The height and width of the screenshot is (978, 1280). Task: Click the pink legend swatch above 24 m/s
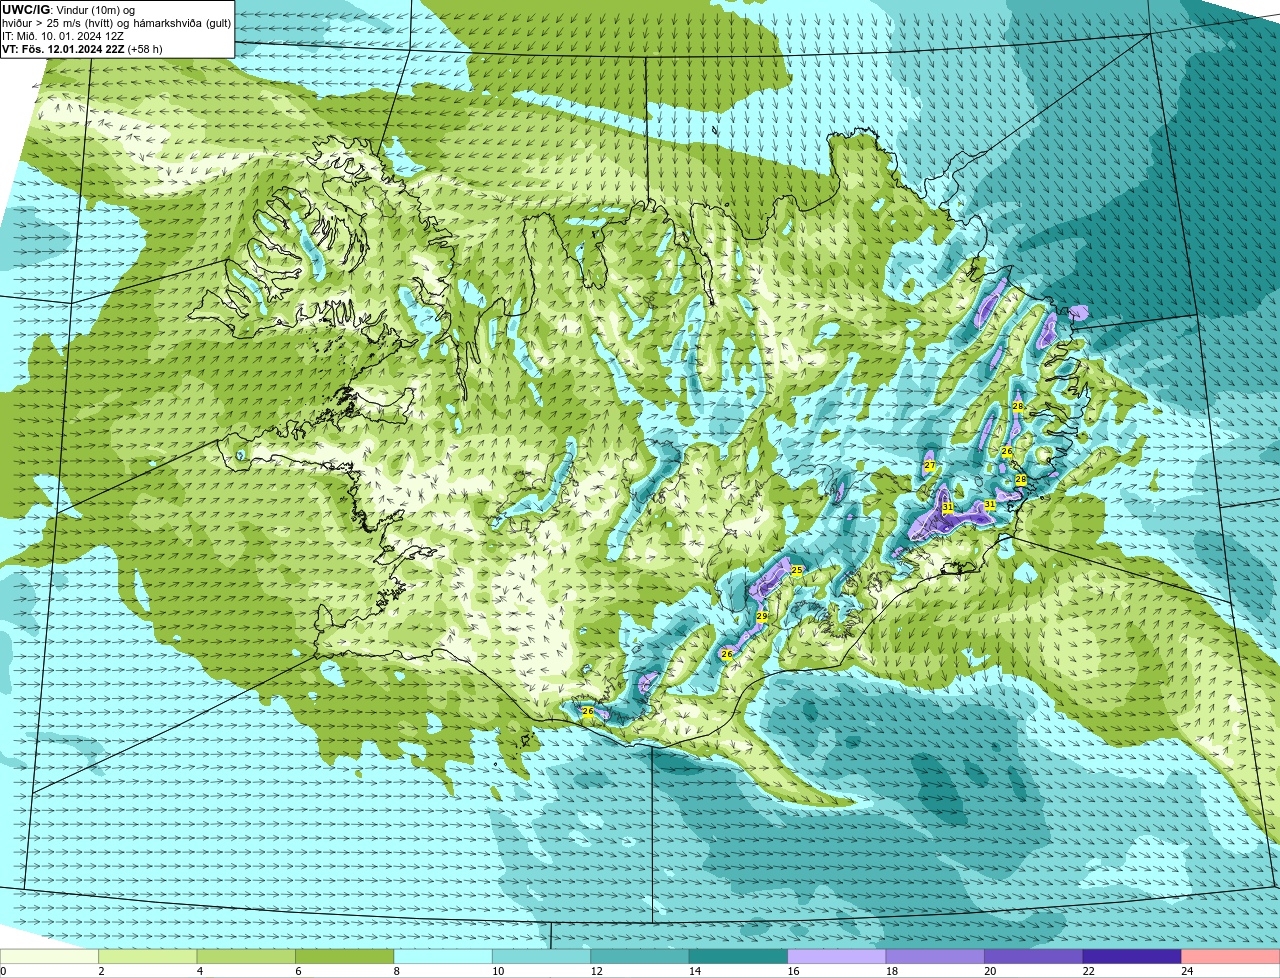coord(1231,956)
